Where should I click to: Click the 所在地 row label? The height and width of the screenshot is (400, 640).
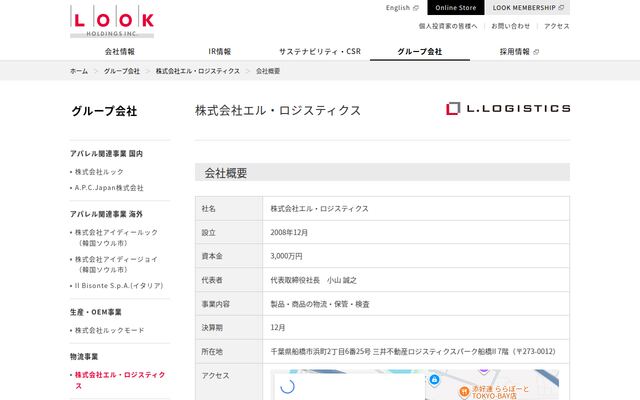(x=212, y=351)
